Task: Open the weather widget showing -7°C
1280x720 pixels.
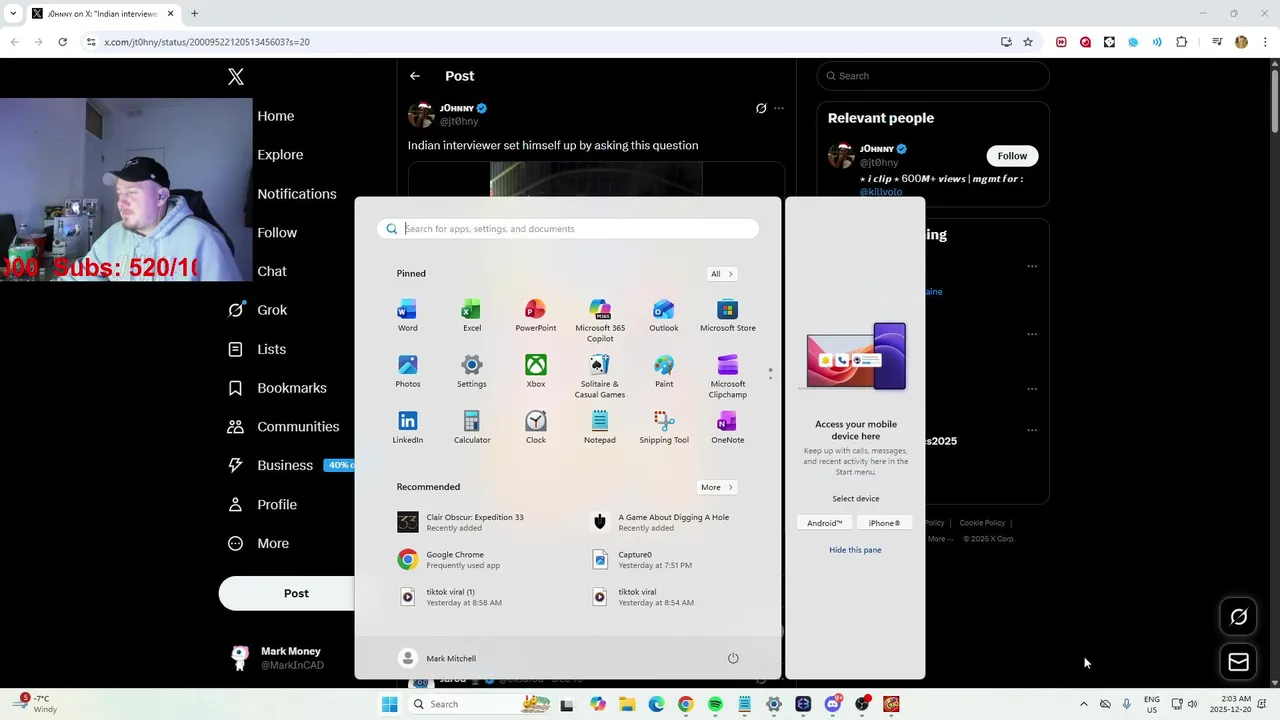Action: 37,704
